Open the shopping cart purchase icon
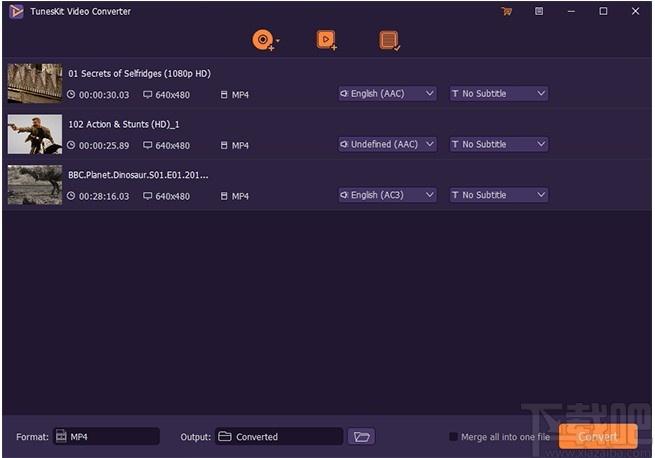Image resolution: width=655 pixels, height=458 pixels. [x=507, y=11]
